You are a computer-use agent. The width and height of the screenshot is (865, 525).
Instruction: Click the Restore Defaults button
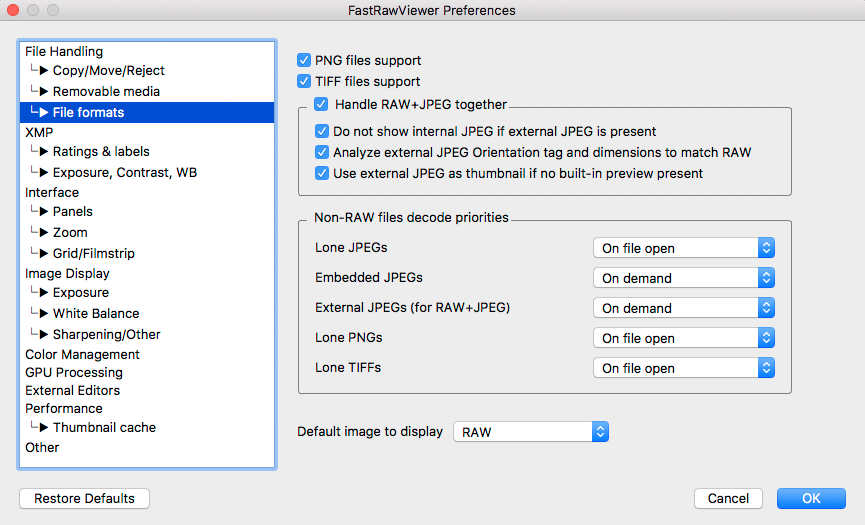[x=84, y=498]
